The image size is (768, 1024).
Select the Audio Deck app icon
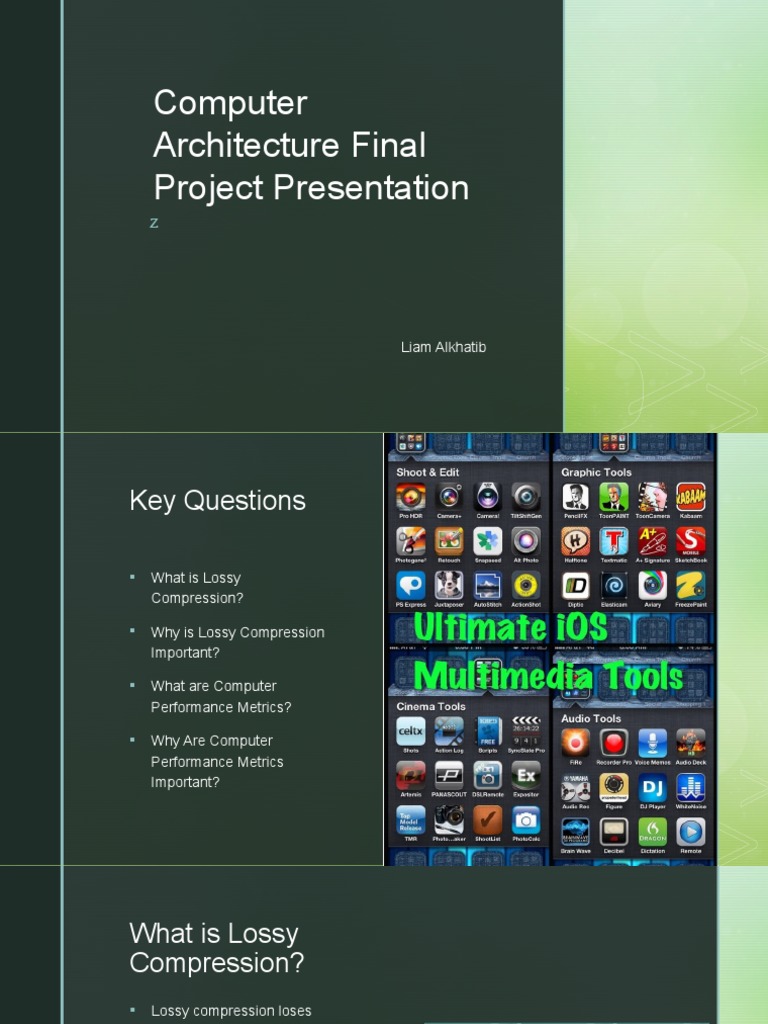point(690,743)
